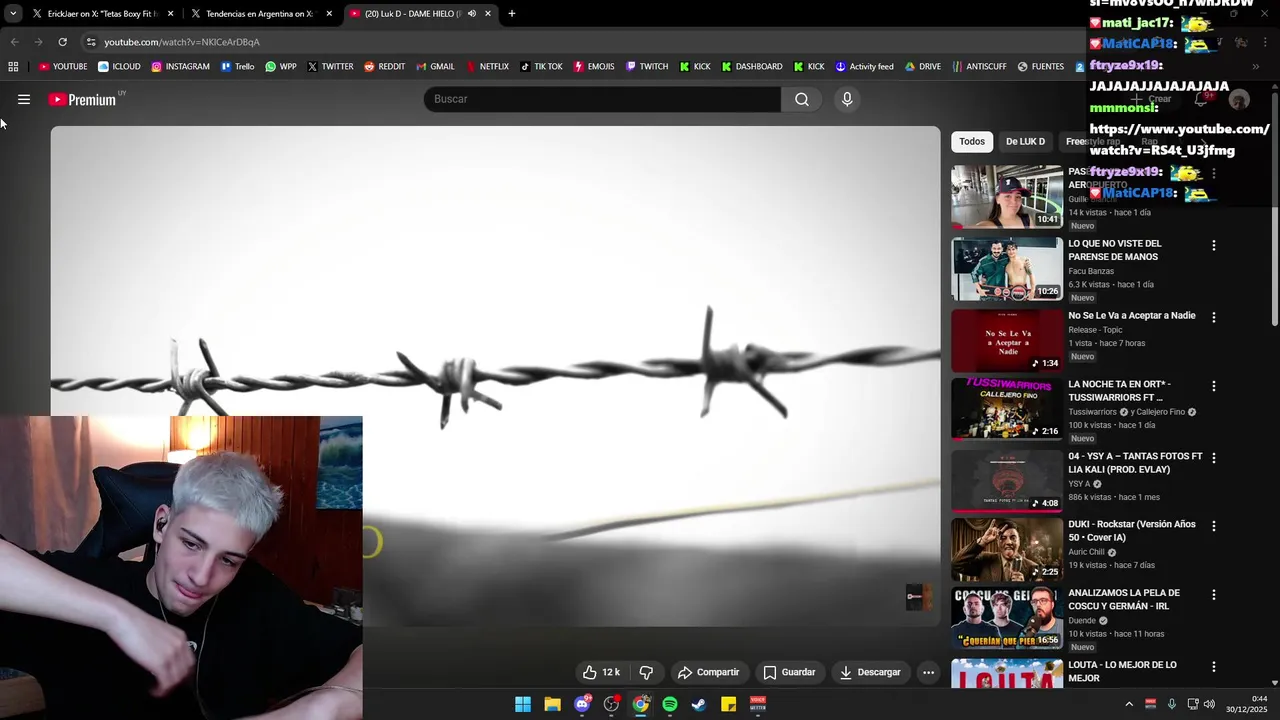Image resolution: width=1280 pixels, height=720 pixels.
Task: Open the YouTube guide hamburger menu
Action: point(24,99)
